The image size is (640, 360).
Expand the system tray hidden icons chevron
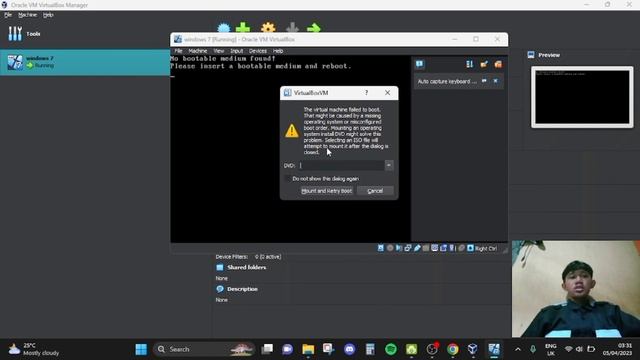click(x=518, y=349)
